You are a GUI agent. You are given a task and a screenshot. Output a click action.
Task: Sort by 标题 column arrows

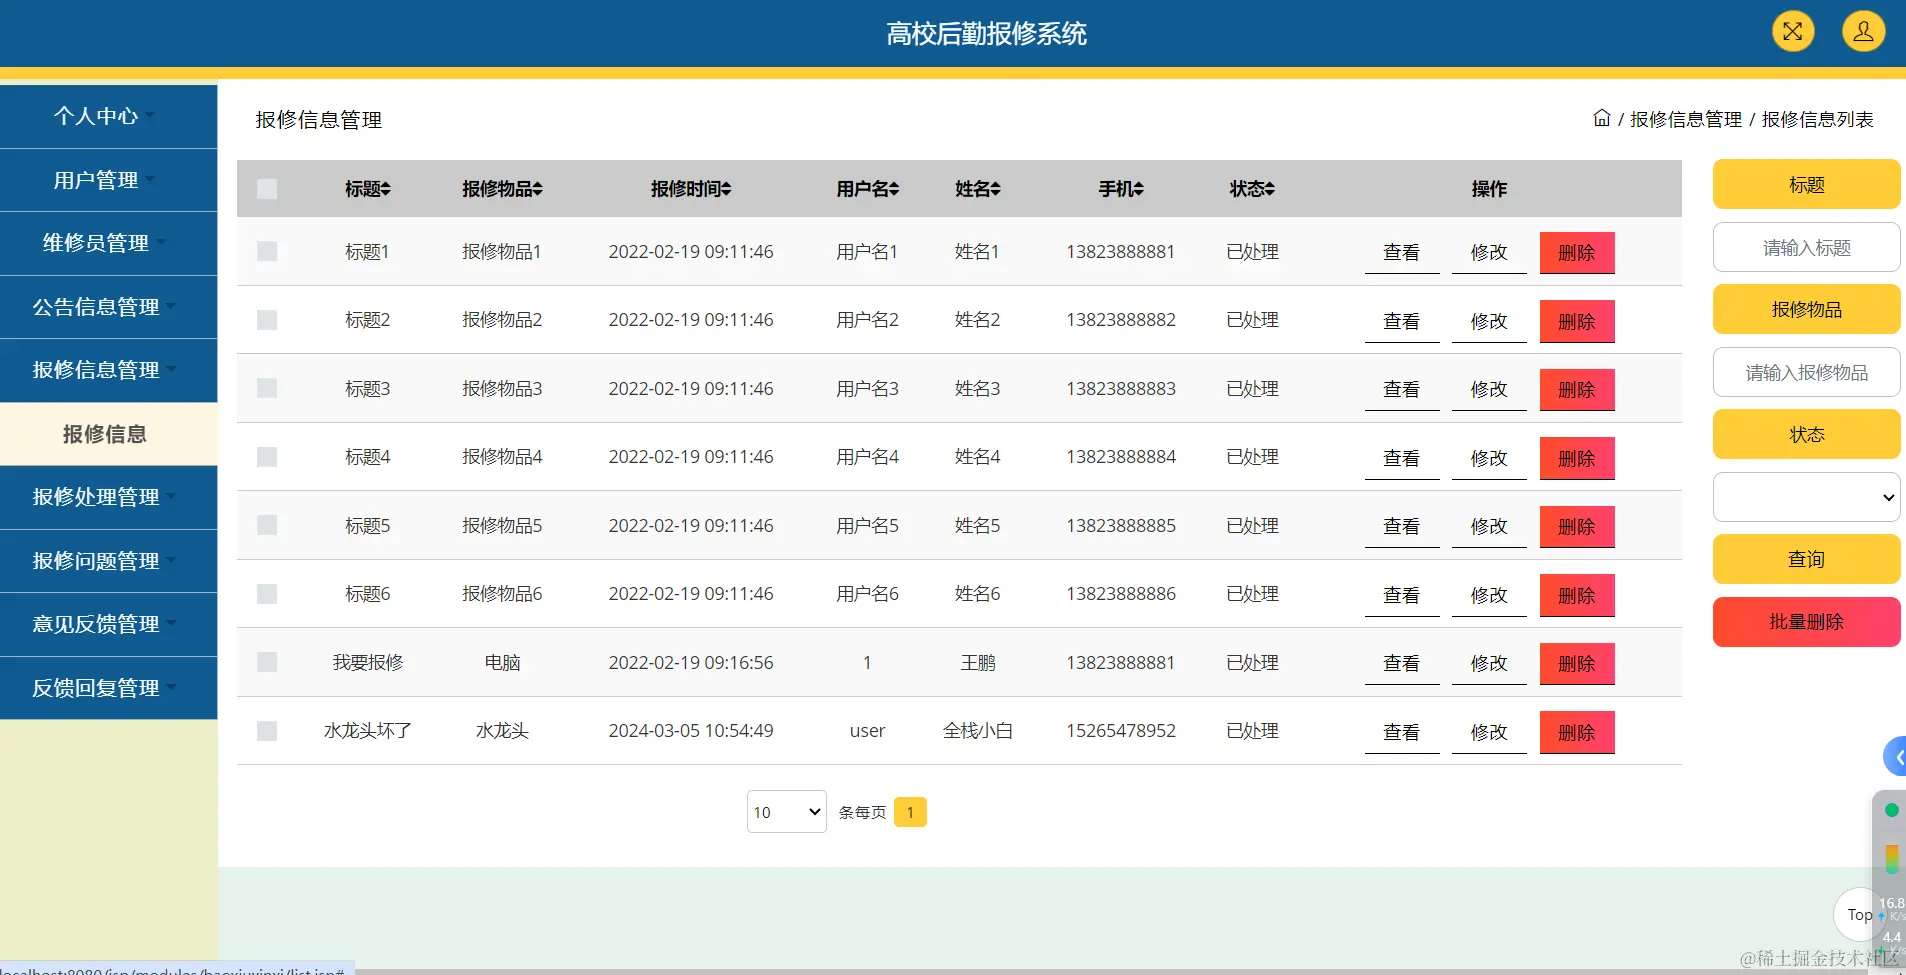click(x=386, y=189)
